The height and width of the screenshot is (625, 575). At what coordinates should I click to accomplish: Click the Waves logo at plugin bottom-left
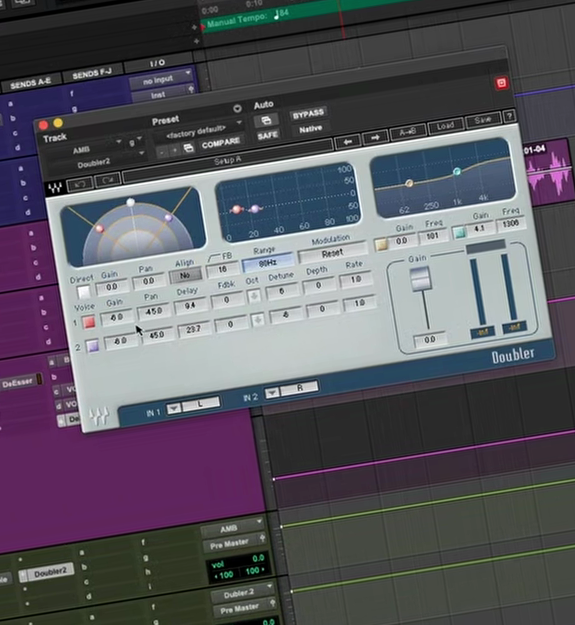pos(99,416)
